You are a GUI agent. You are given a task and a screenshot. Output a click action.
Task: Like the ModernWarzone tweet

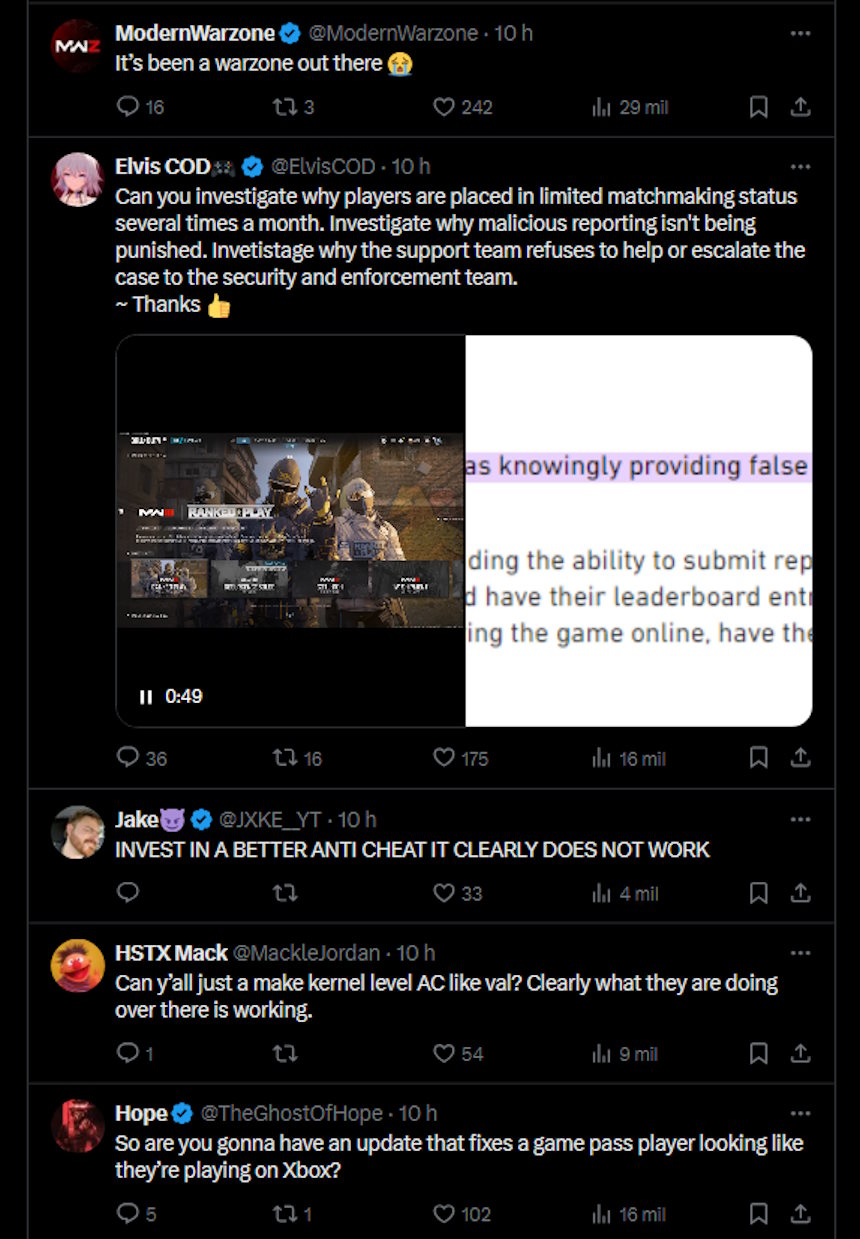click(444, 107)
